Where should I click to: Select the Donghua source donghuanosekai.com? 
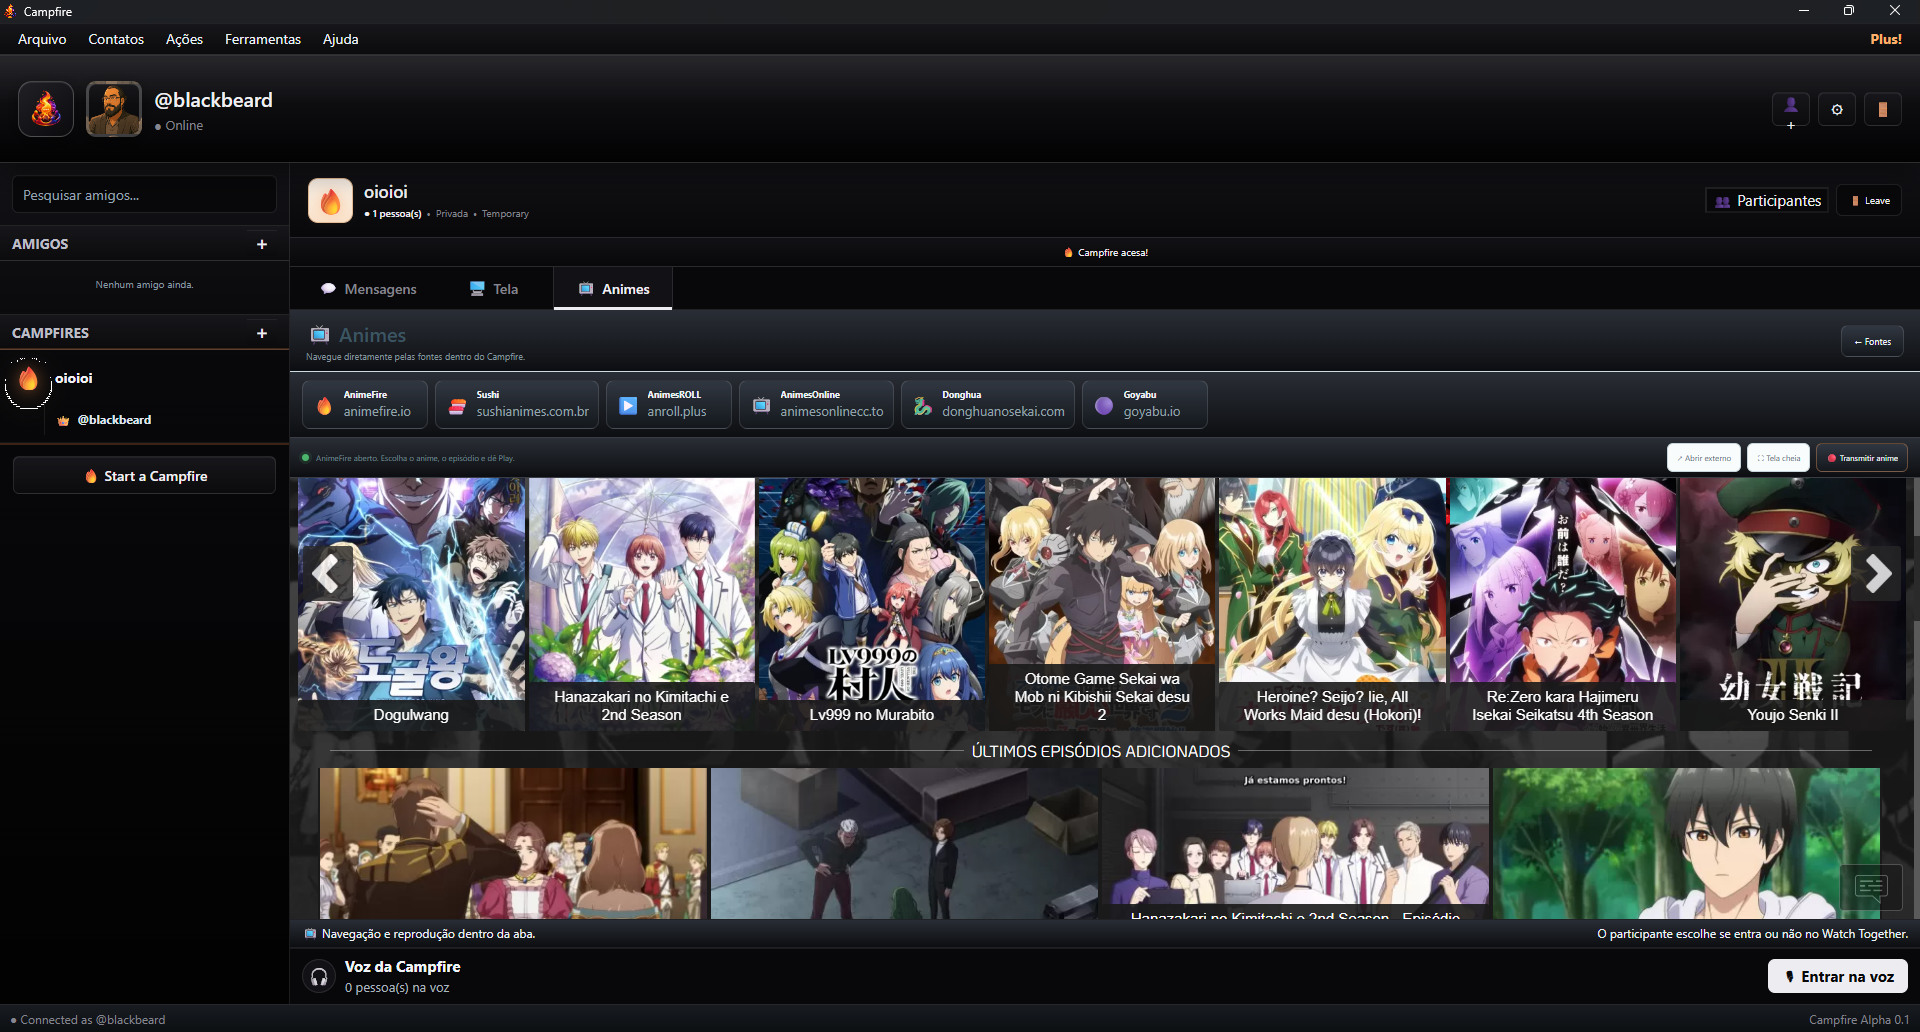coord(988,404)
